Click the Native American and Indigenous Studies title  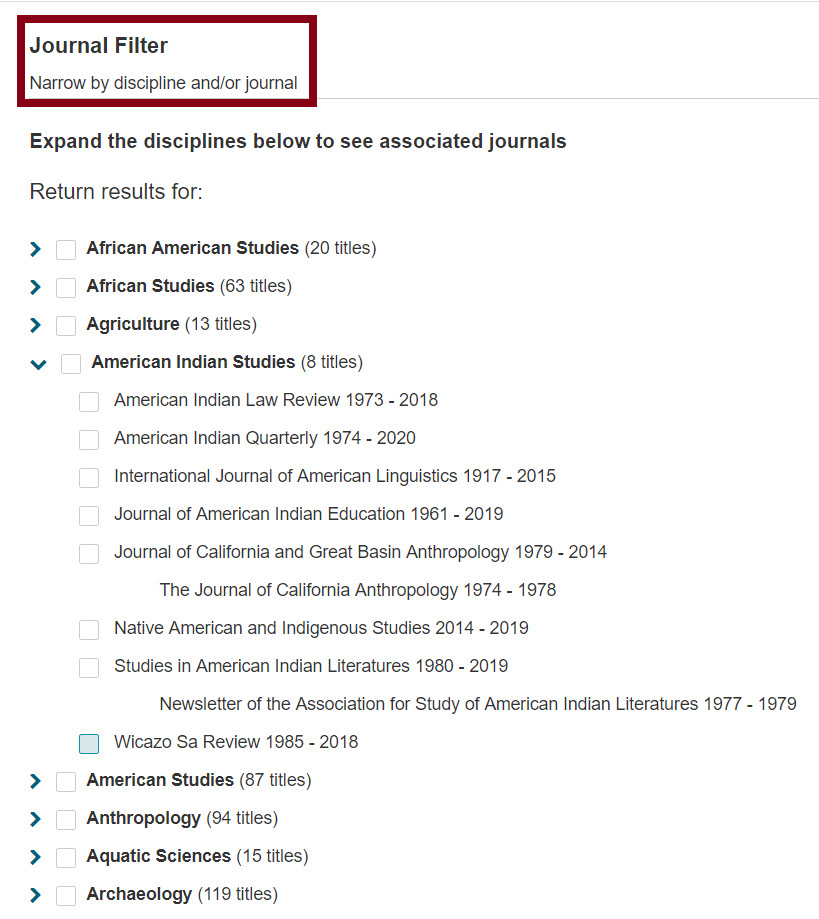pyautogui.click(x=273, y=628)
